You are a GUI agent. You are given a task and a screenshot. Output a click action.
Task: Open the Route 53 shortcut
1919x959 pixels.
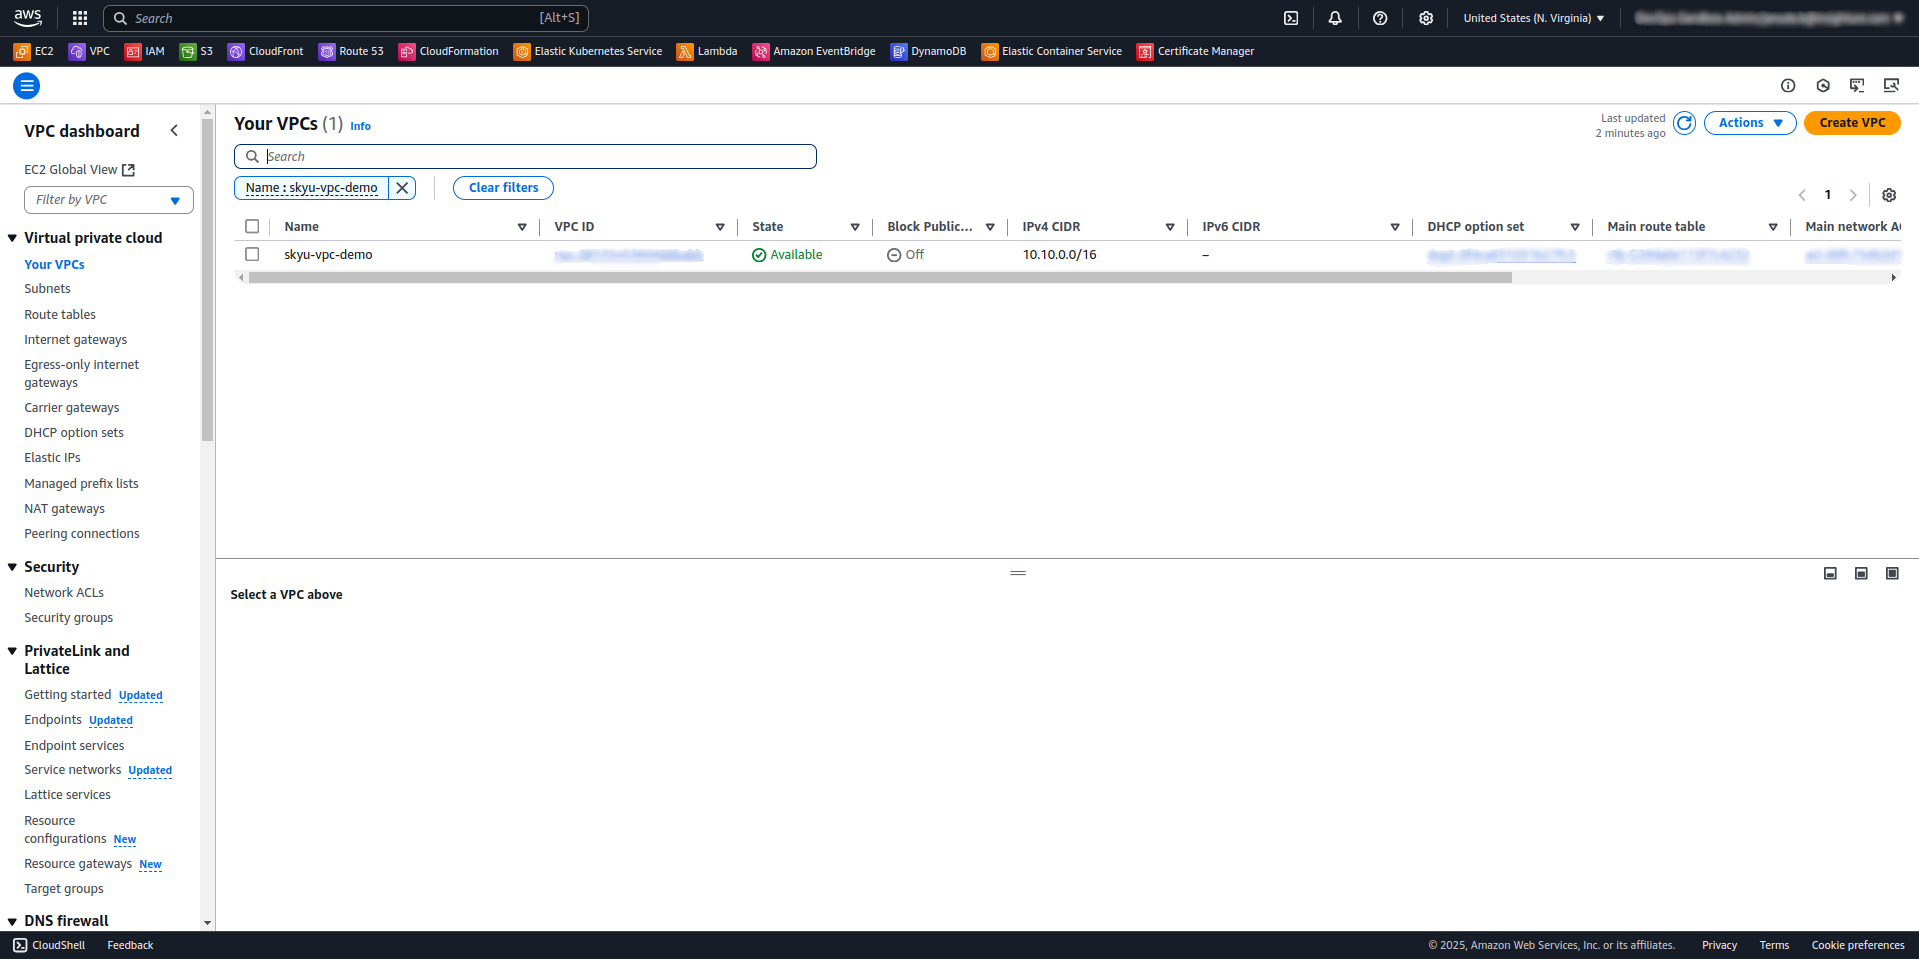click(351, 52)
